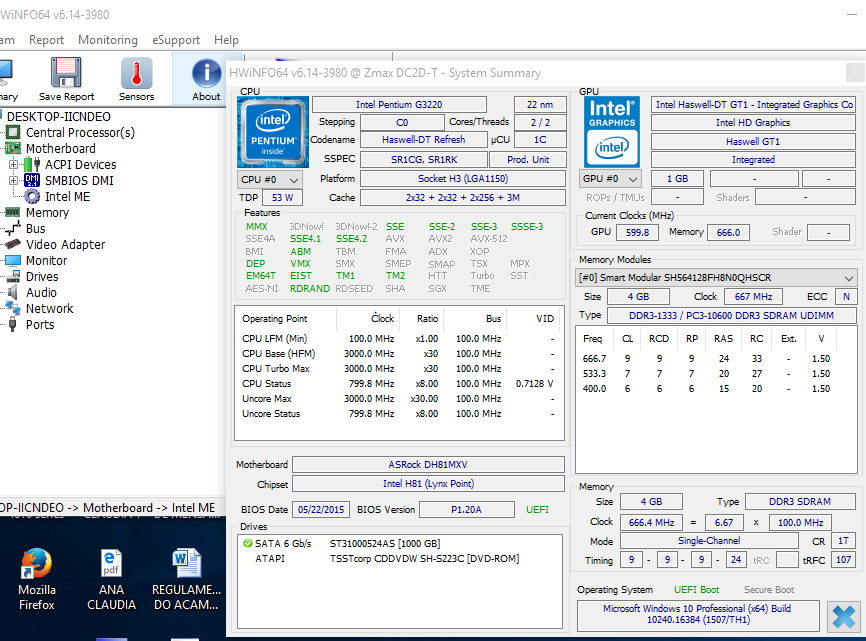Click the Haswell-DT Refresh codename value
This screenshot has height=641, width=866.
click(424, 140)
